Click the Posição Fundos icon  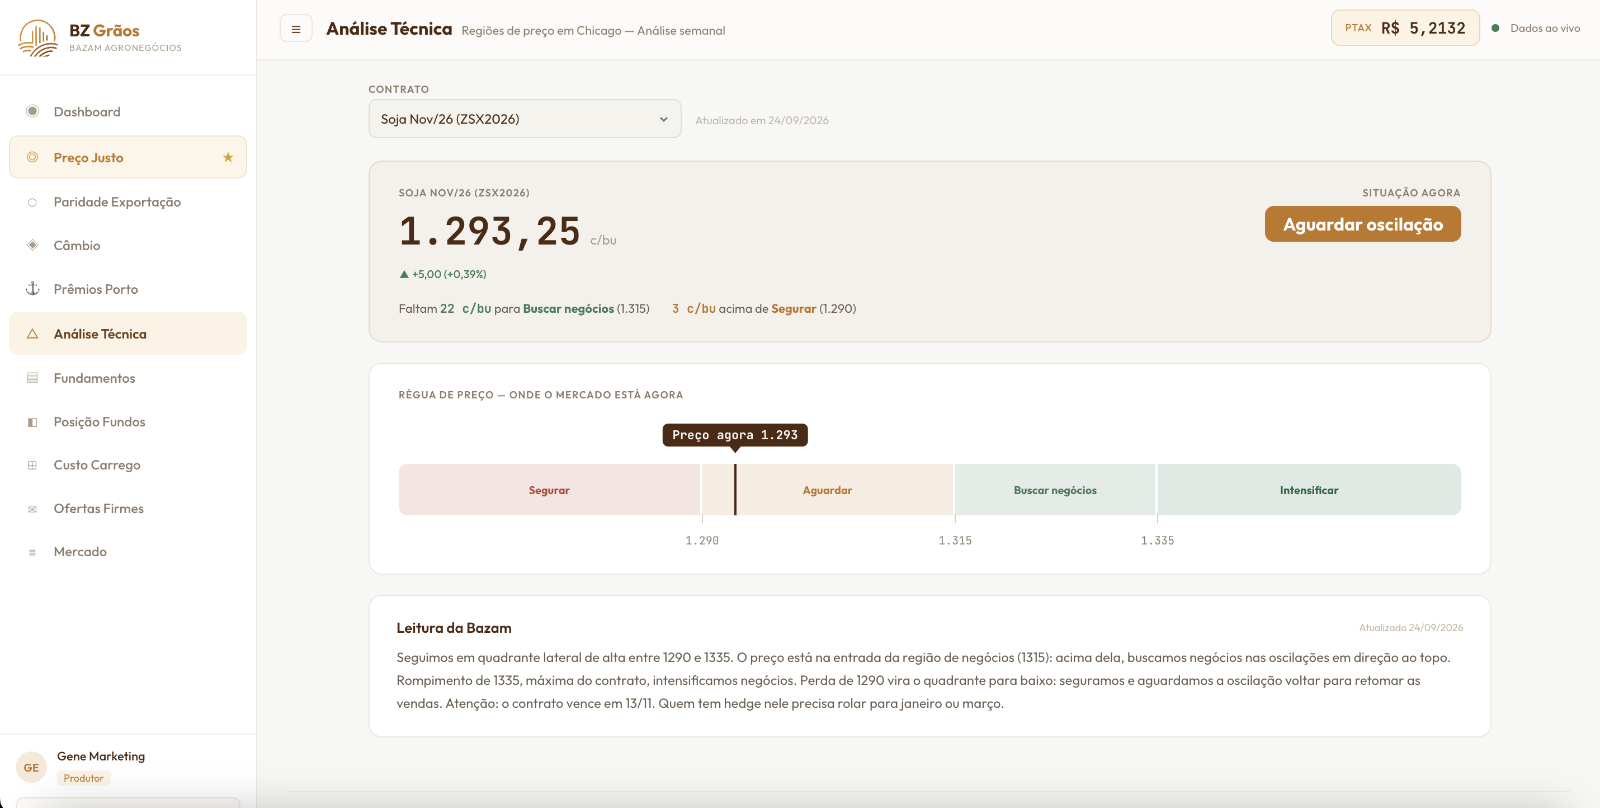point(32,422)
